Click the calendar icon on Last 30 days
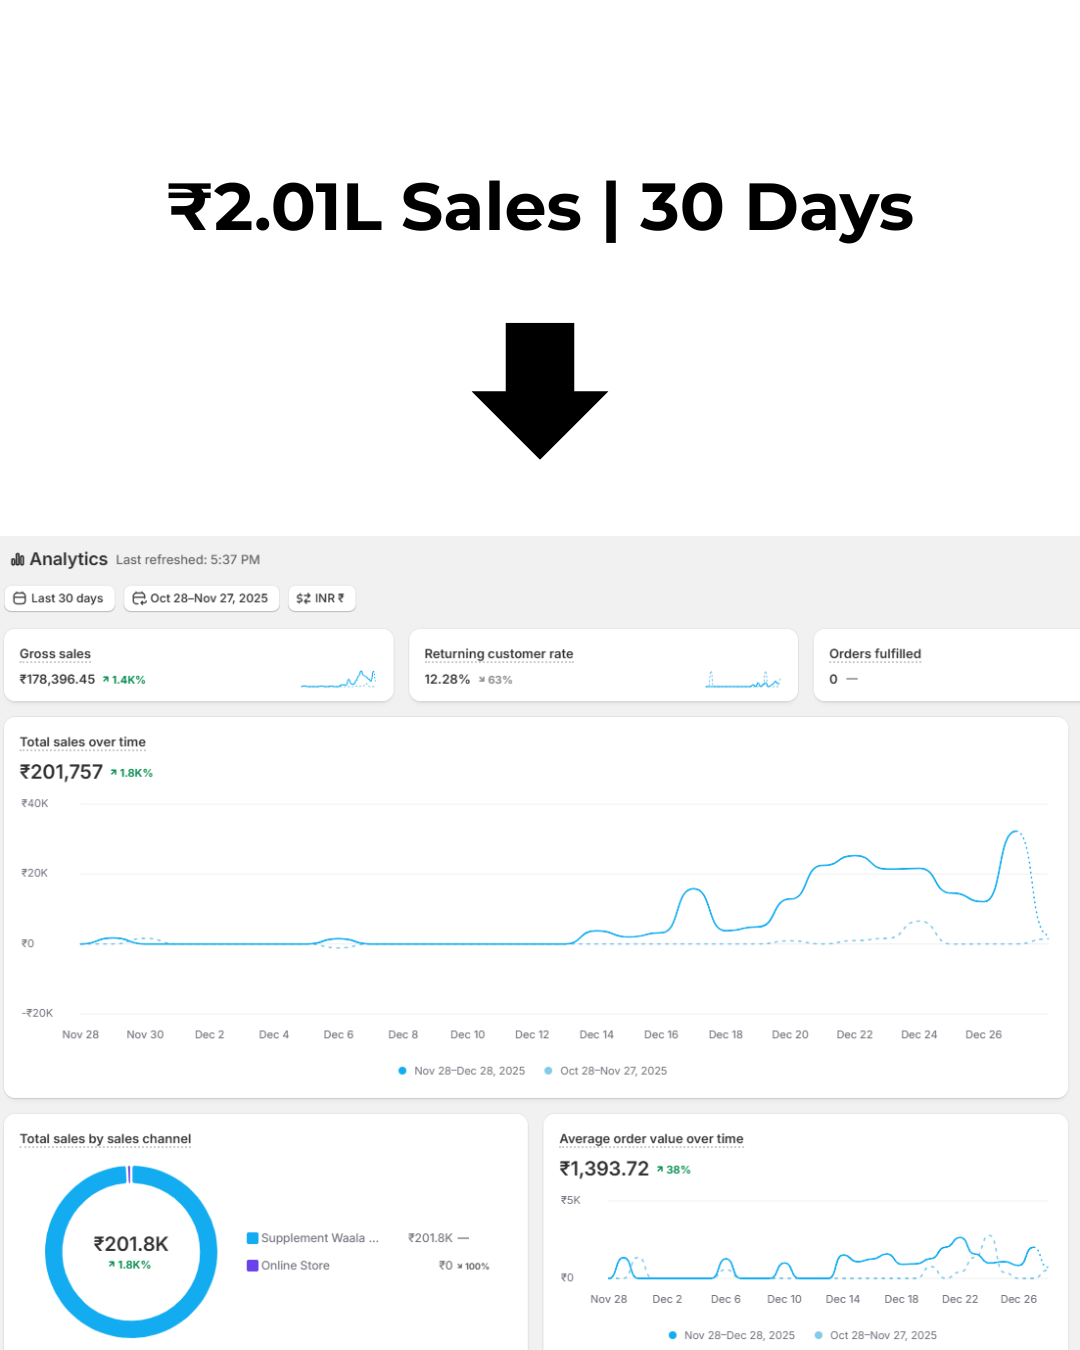 20,598
